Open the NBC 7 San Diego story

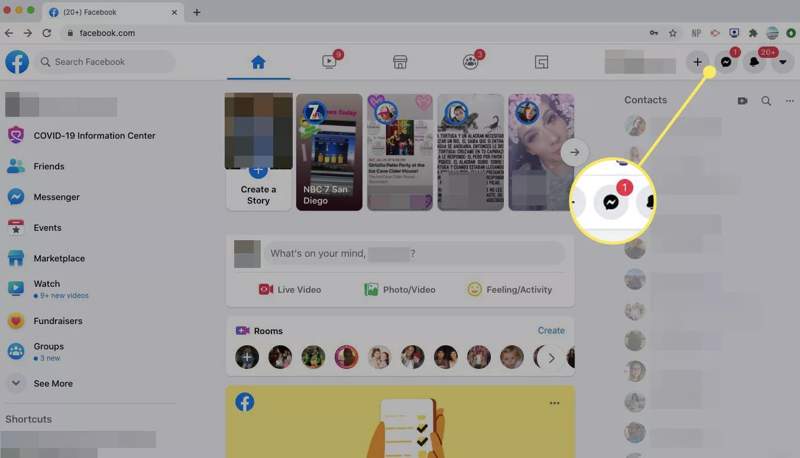click(x=329, y=151)
